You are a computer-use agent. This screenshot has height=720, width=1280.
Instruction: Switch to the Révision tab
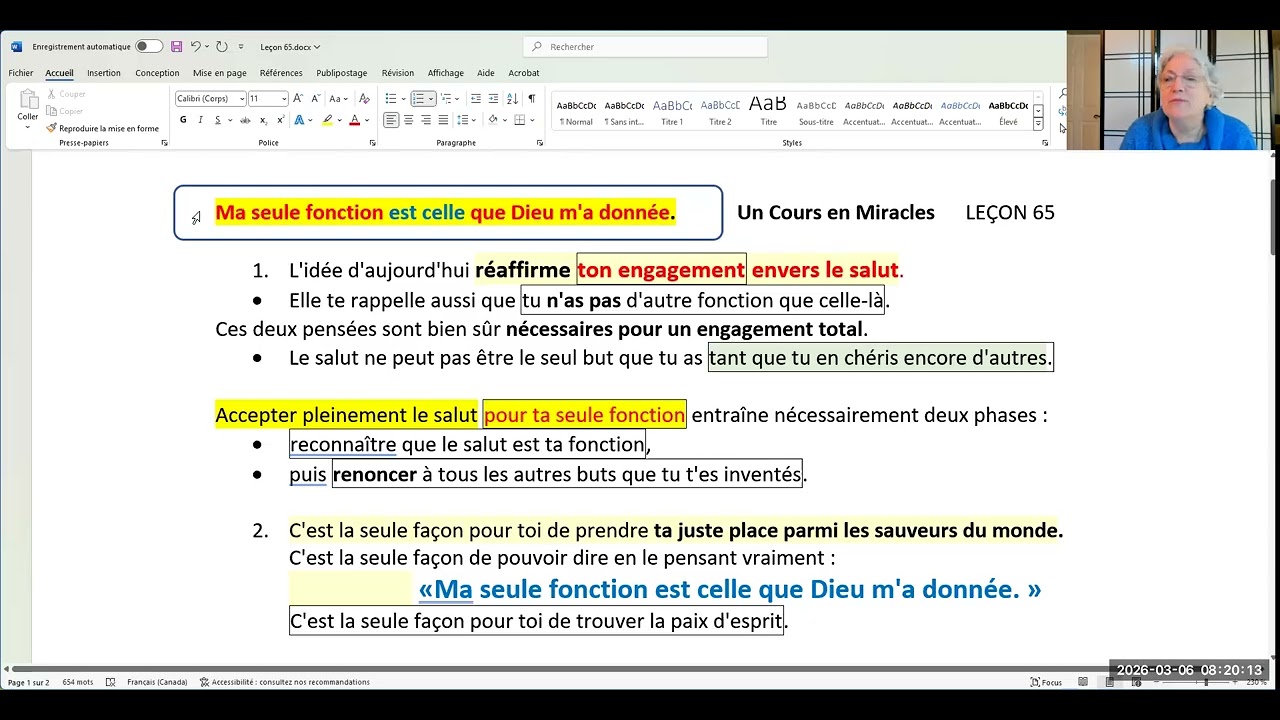(x=398, y=73)
